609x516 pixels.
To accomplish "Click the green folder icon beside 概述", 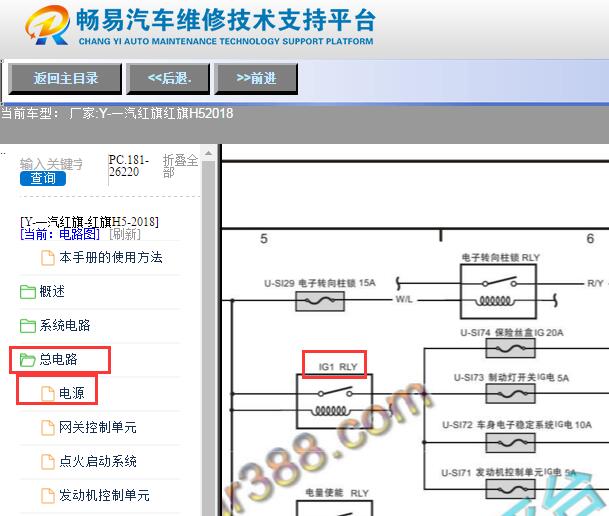I will 28,292.
